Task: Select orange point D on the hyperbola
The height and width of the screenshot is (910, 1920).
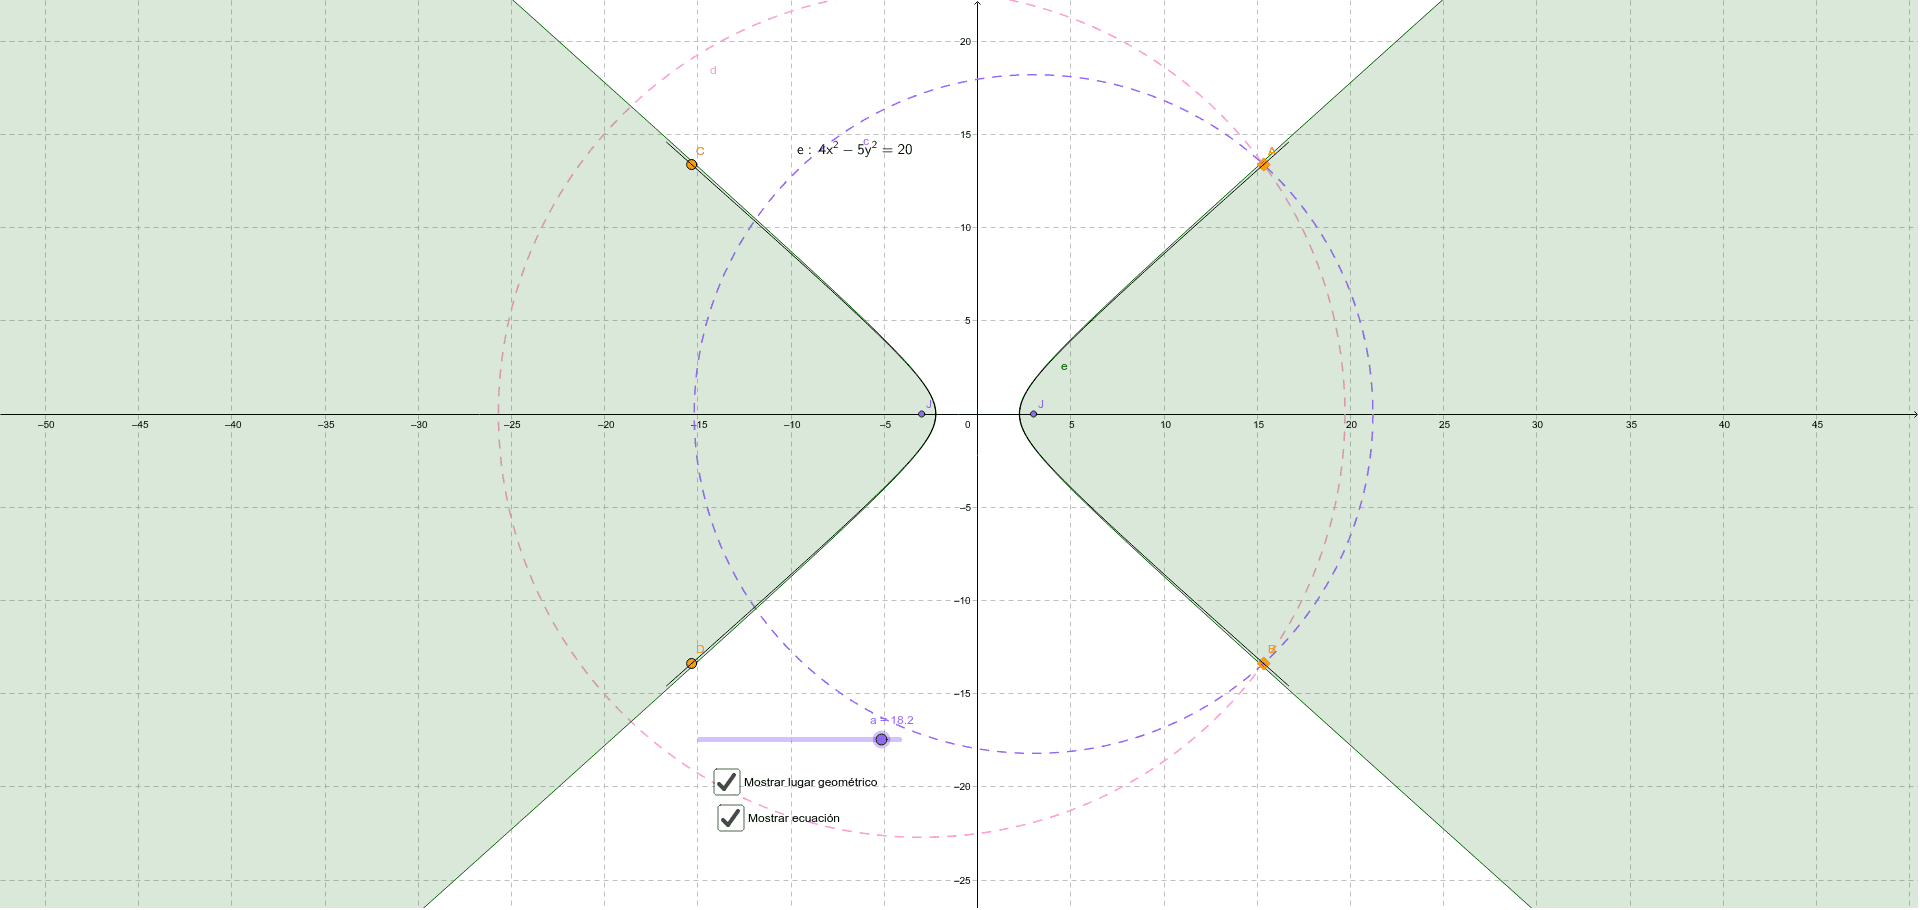Action: pos(692,664)
